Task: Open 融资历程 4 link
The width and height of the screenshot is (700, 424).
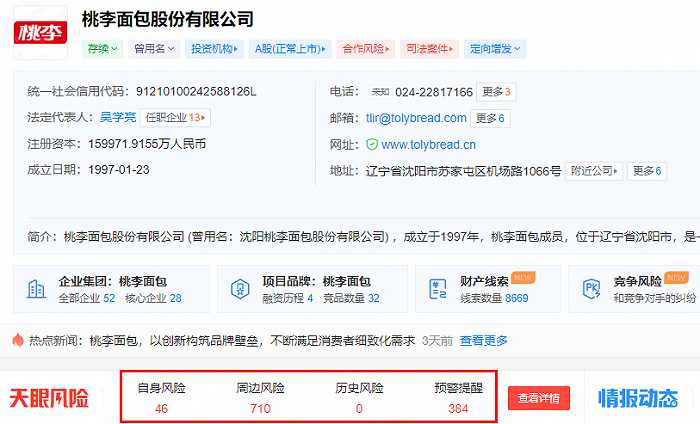Action: pyautogui.click(x=288, y=298)
